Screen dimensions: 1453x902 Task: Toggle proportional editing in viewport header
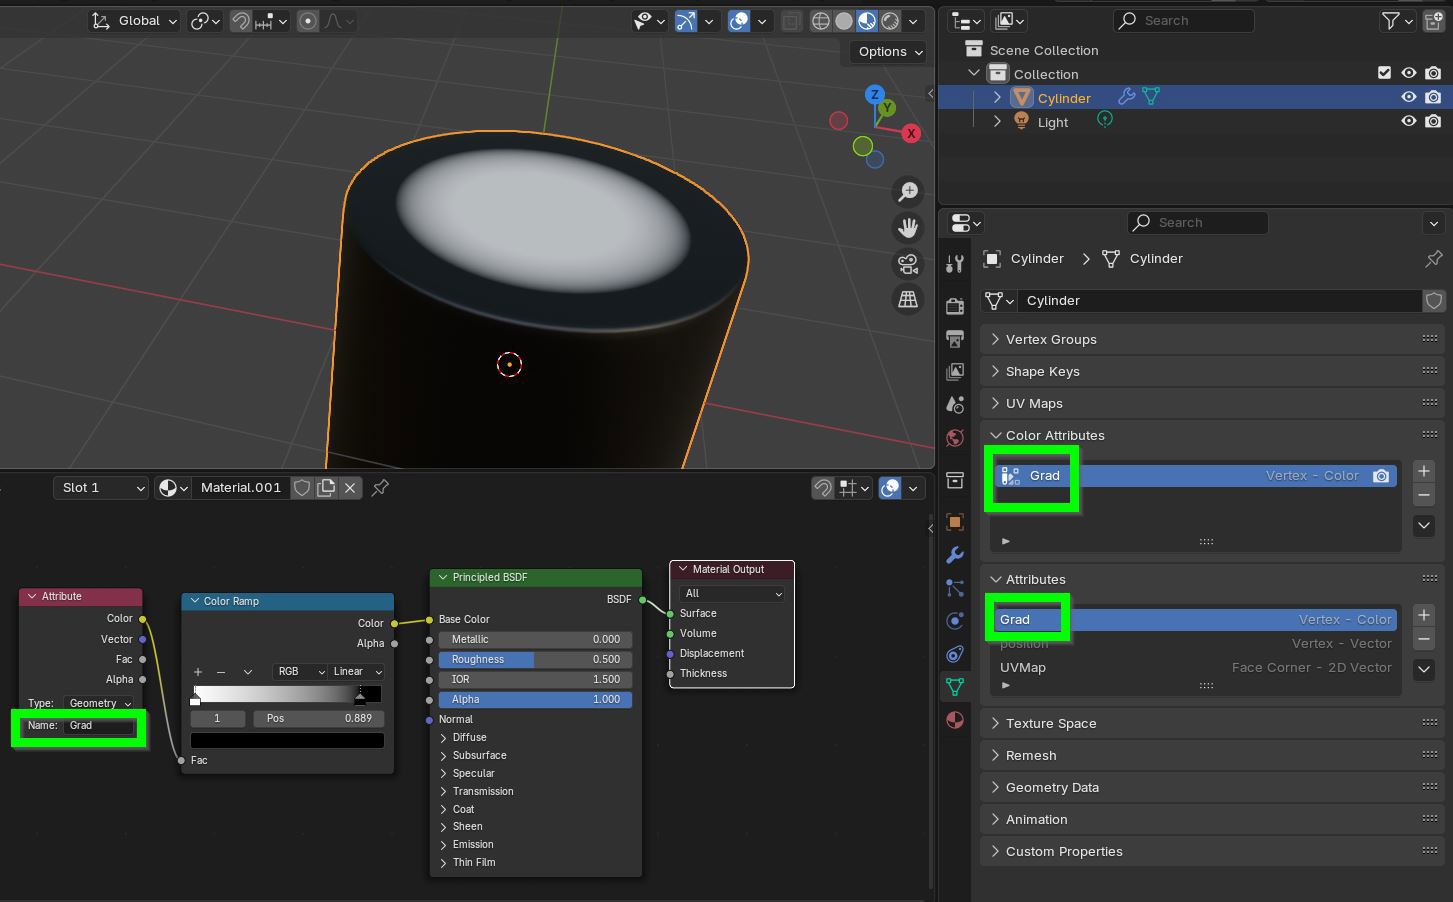[x=308, y=21]
